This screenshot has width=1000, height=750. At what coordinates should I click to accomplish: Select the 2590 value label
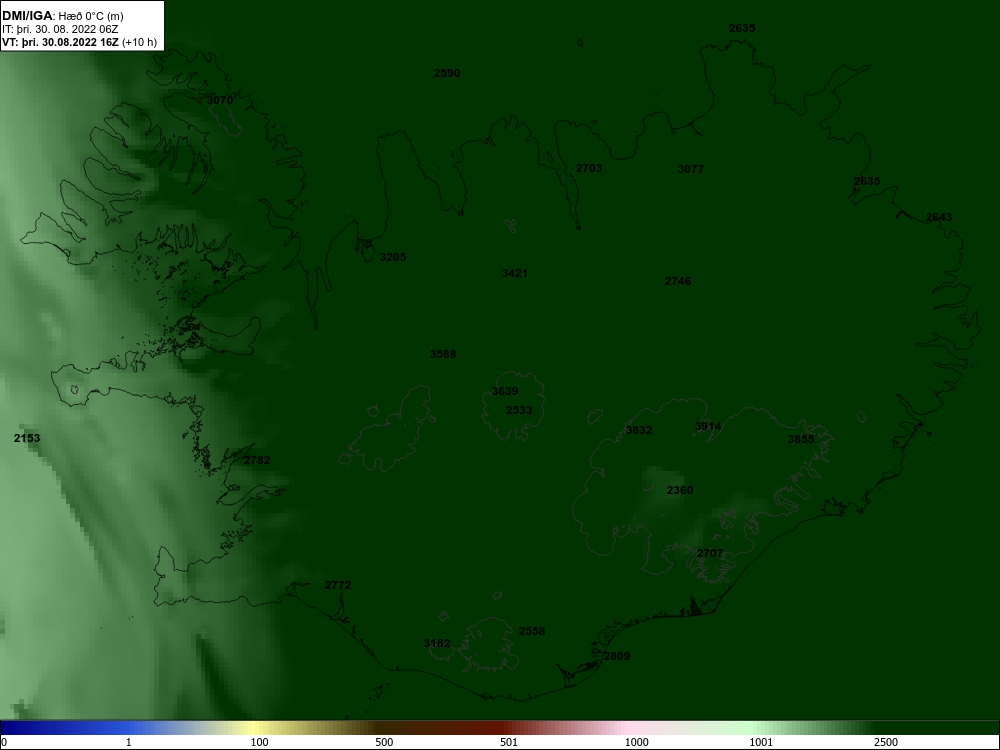[447, 73]
